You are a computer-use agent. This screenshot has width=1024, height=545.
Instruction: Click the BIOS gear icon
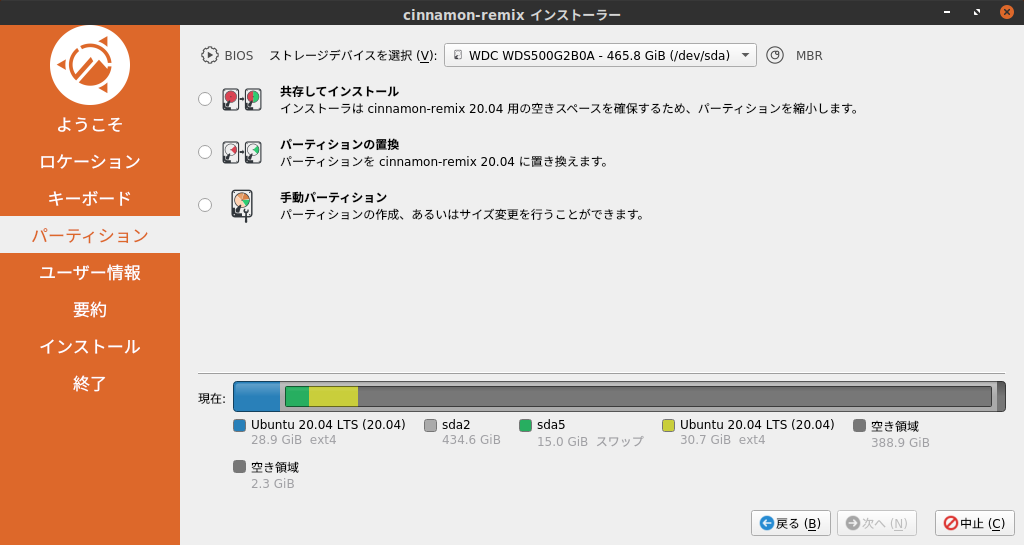click(209, 55)
